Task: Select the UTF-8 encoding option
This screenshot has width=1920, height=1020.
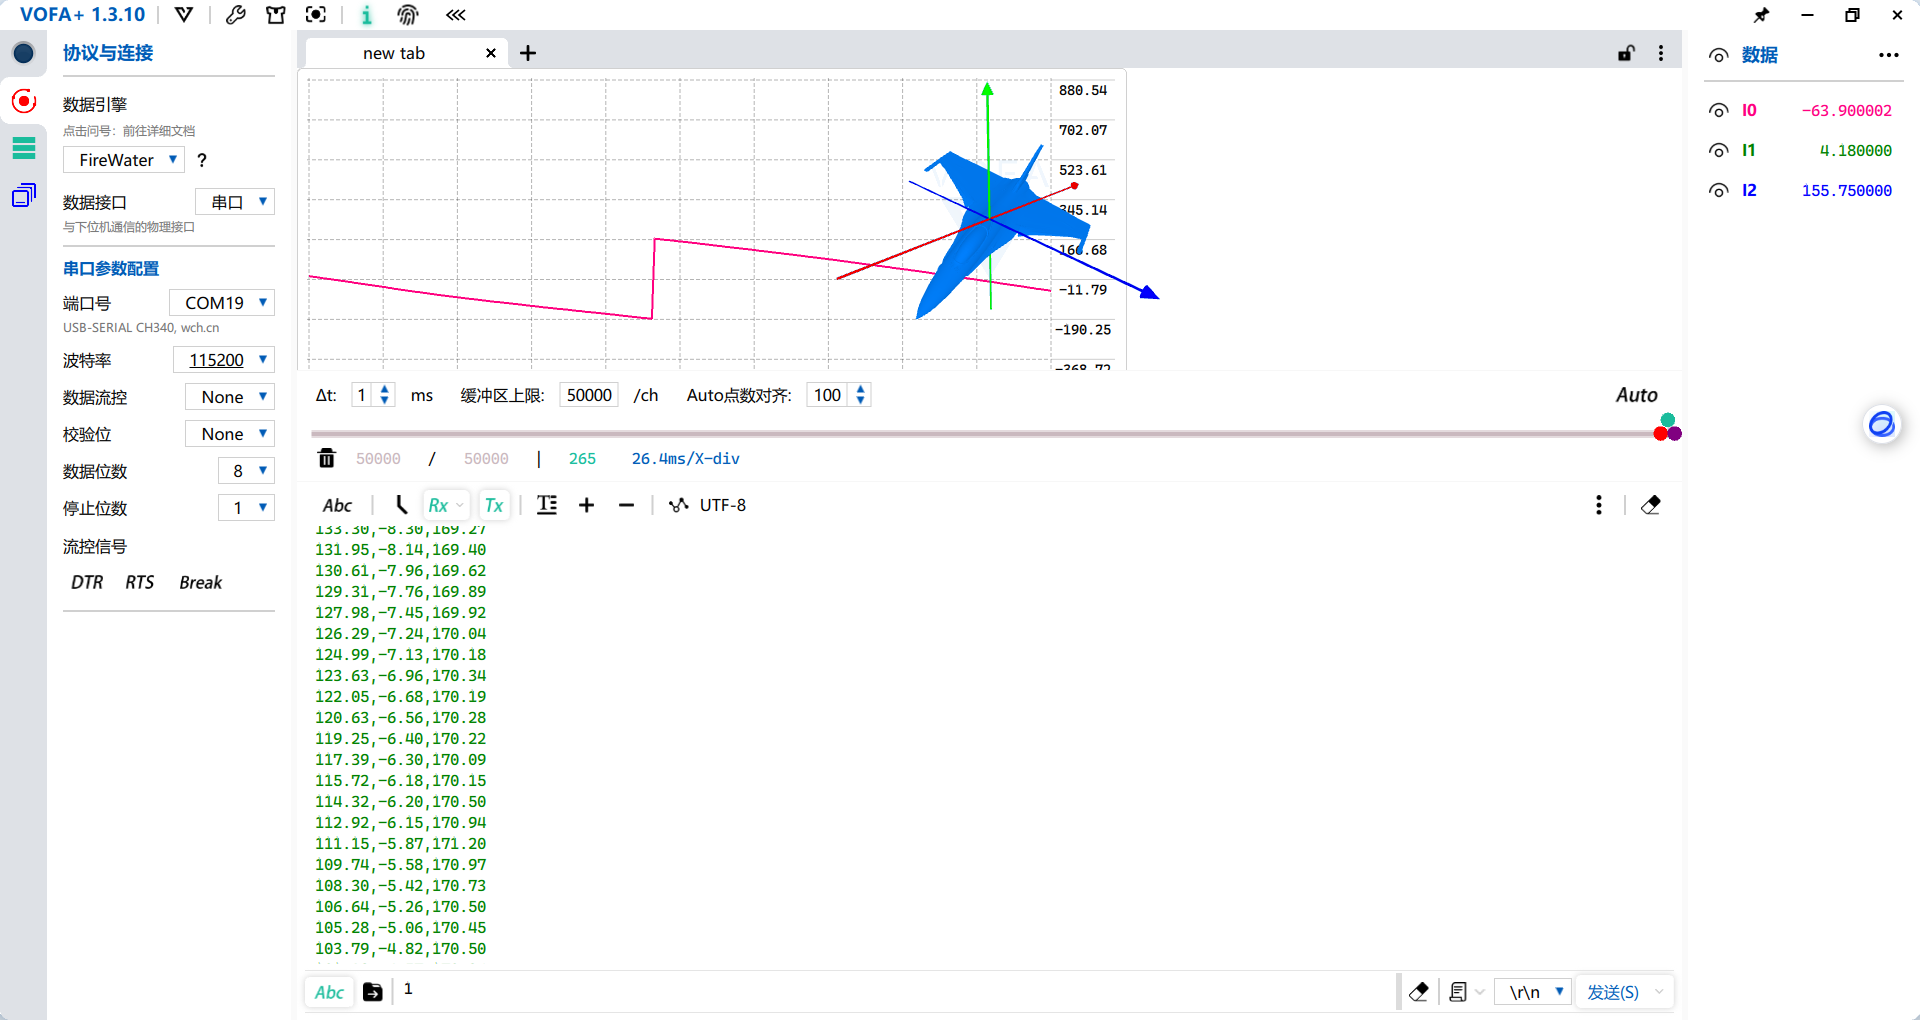Action: tap(708, 505)
